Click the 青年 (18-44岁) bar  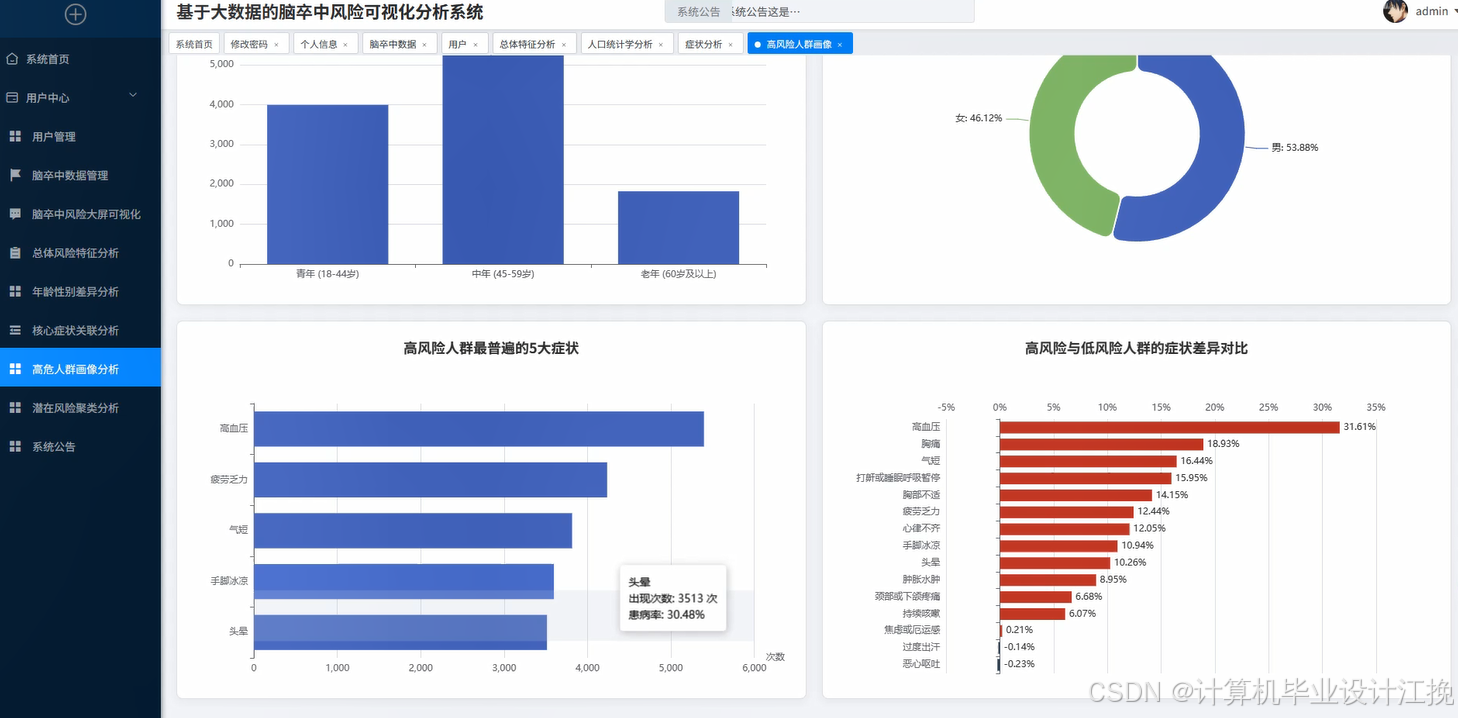[327, 184]
